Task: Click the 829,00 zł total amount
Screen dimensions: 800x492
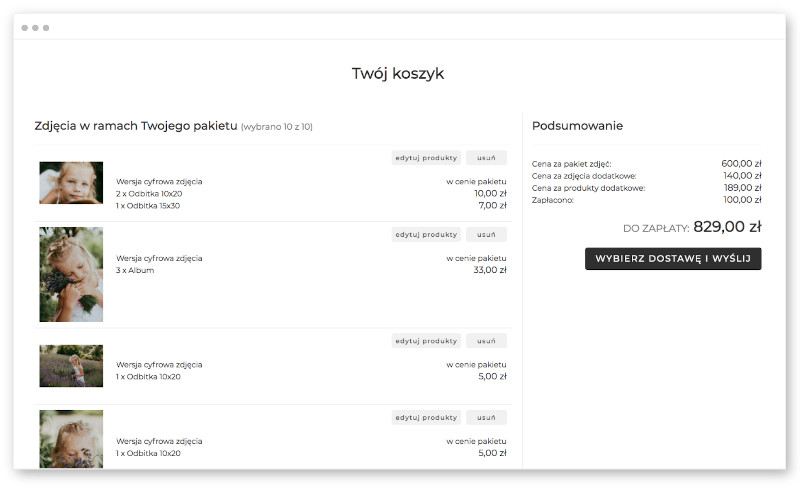Action: (727, 227)
